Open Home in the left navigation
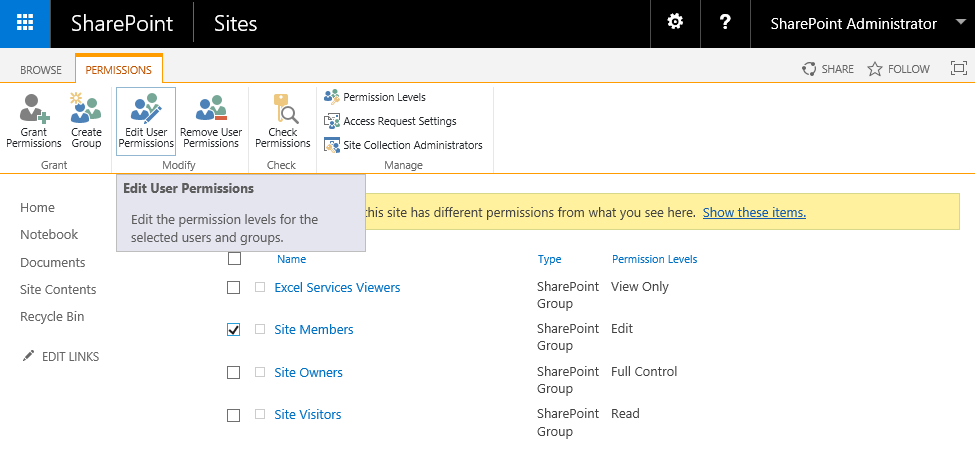 pyautogui.click(x=37, y=208)
